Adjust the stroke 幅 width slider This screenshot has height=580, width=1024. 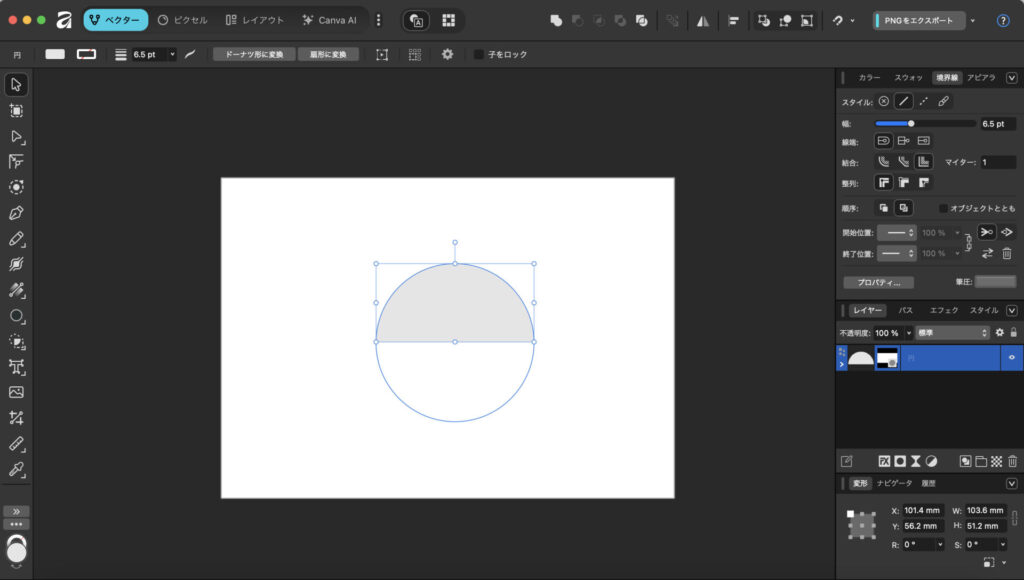point(910,123)
